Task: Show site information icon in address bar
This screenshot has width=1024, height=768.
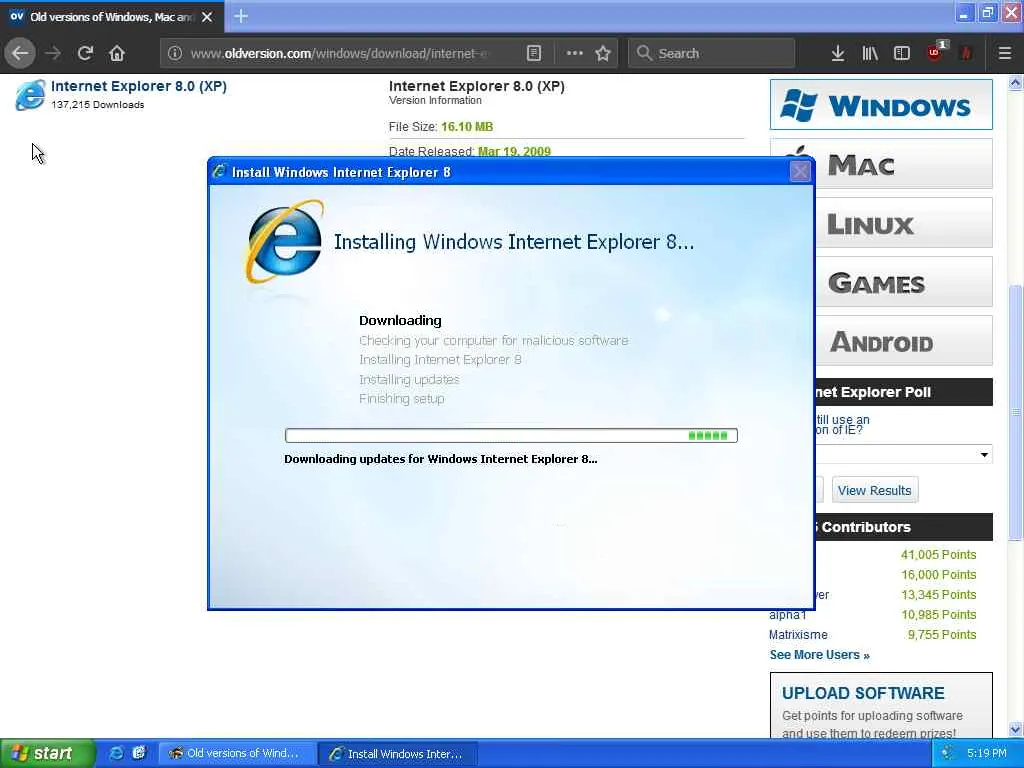Action: (174, 54)
